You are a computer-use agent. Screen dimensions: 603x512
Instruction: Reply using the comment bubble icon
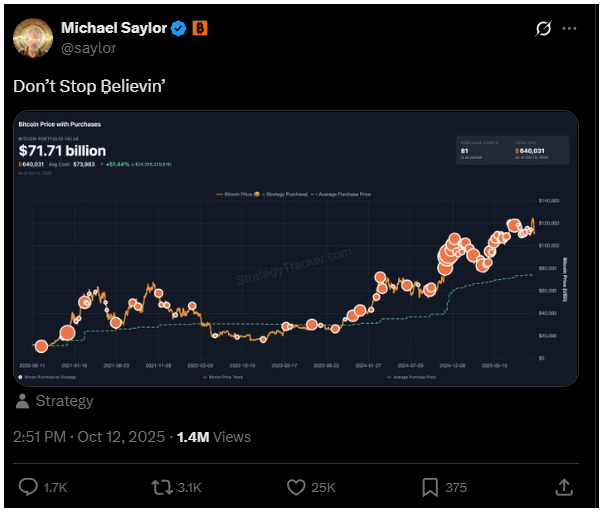pos(29,487)
